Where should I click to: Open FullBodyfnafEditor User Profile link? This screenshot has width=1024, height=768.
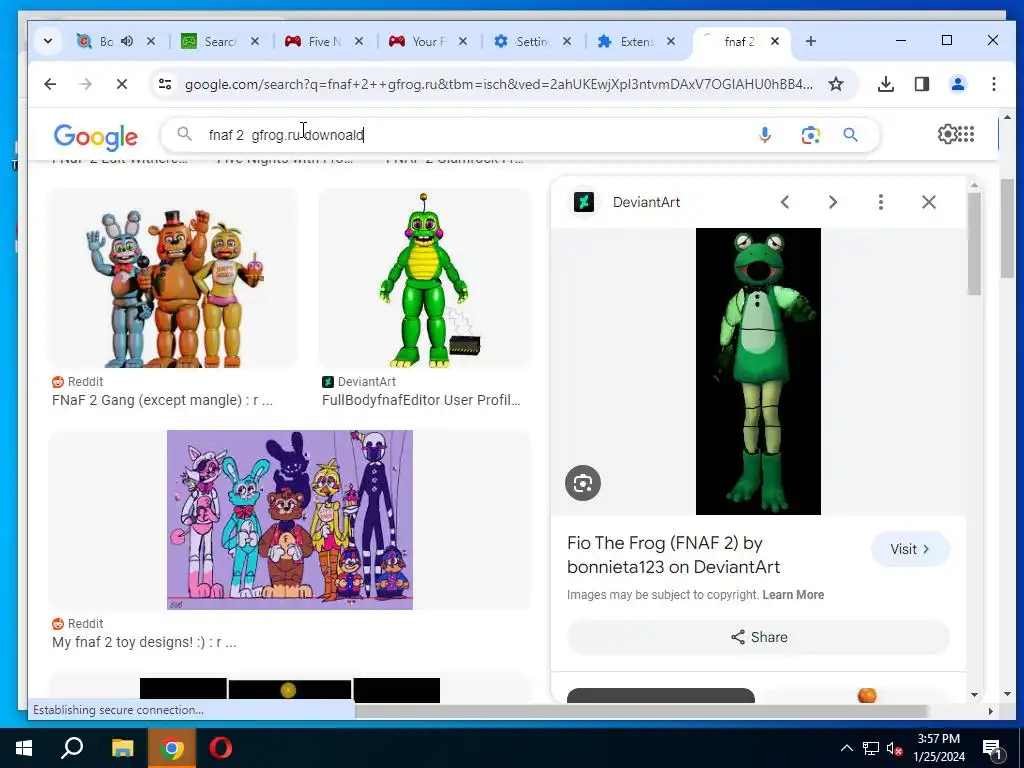click(x=421, y=400)
